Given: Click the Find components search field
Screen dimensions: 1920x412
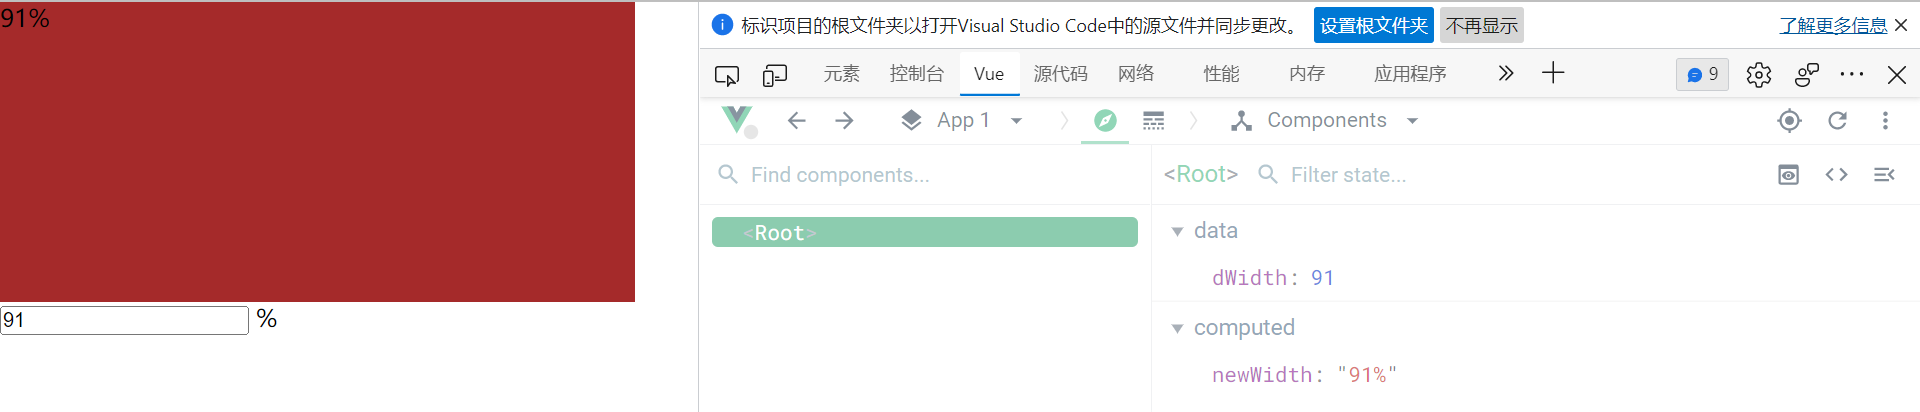Looking at the screenshot, I should click(x=925, y=175).
